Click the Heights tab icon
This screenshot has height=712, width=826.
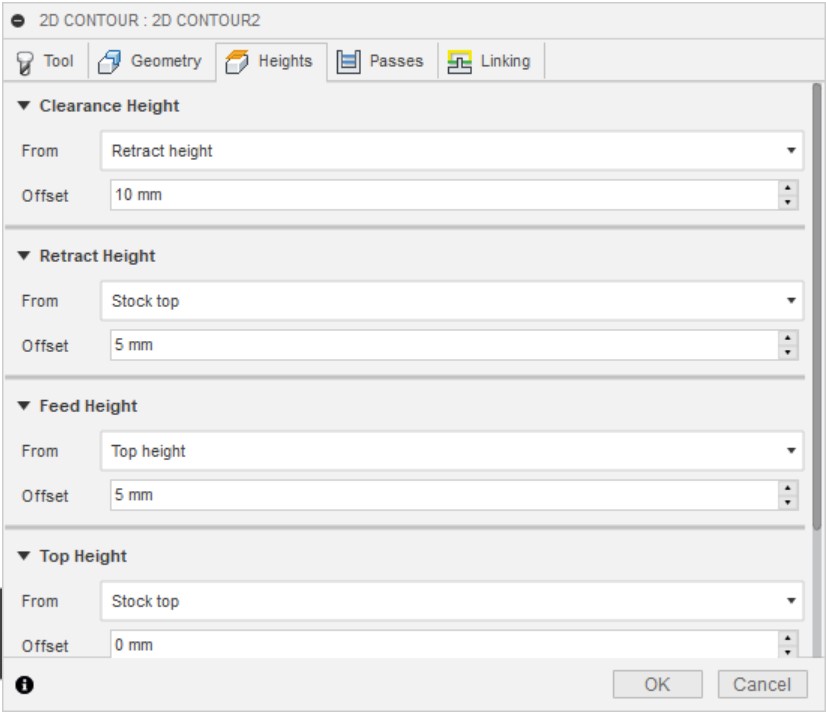click(238, 62)
